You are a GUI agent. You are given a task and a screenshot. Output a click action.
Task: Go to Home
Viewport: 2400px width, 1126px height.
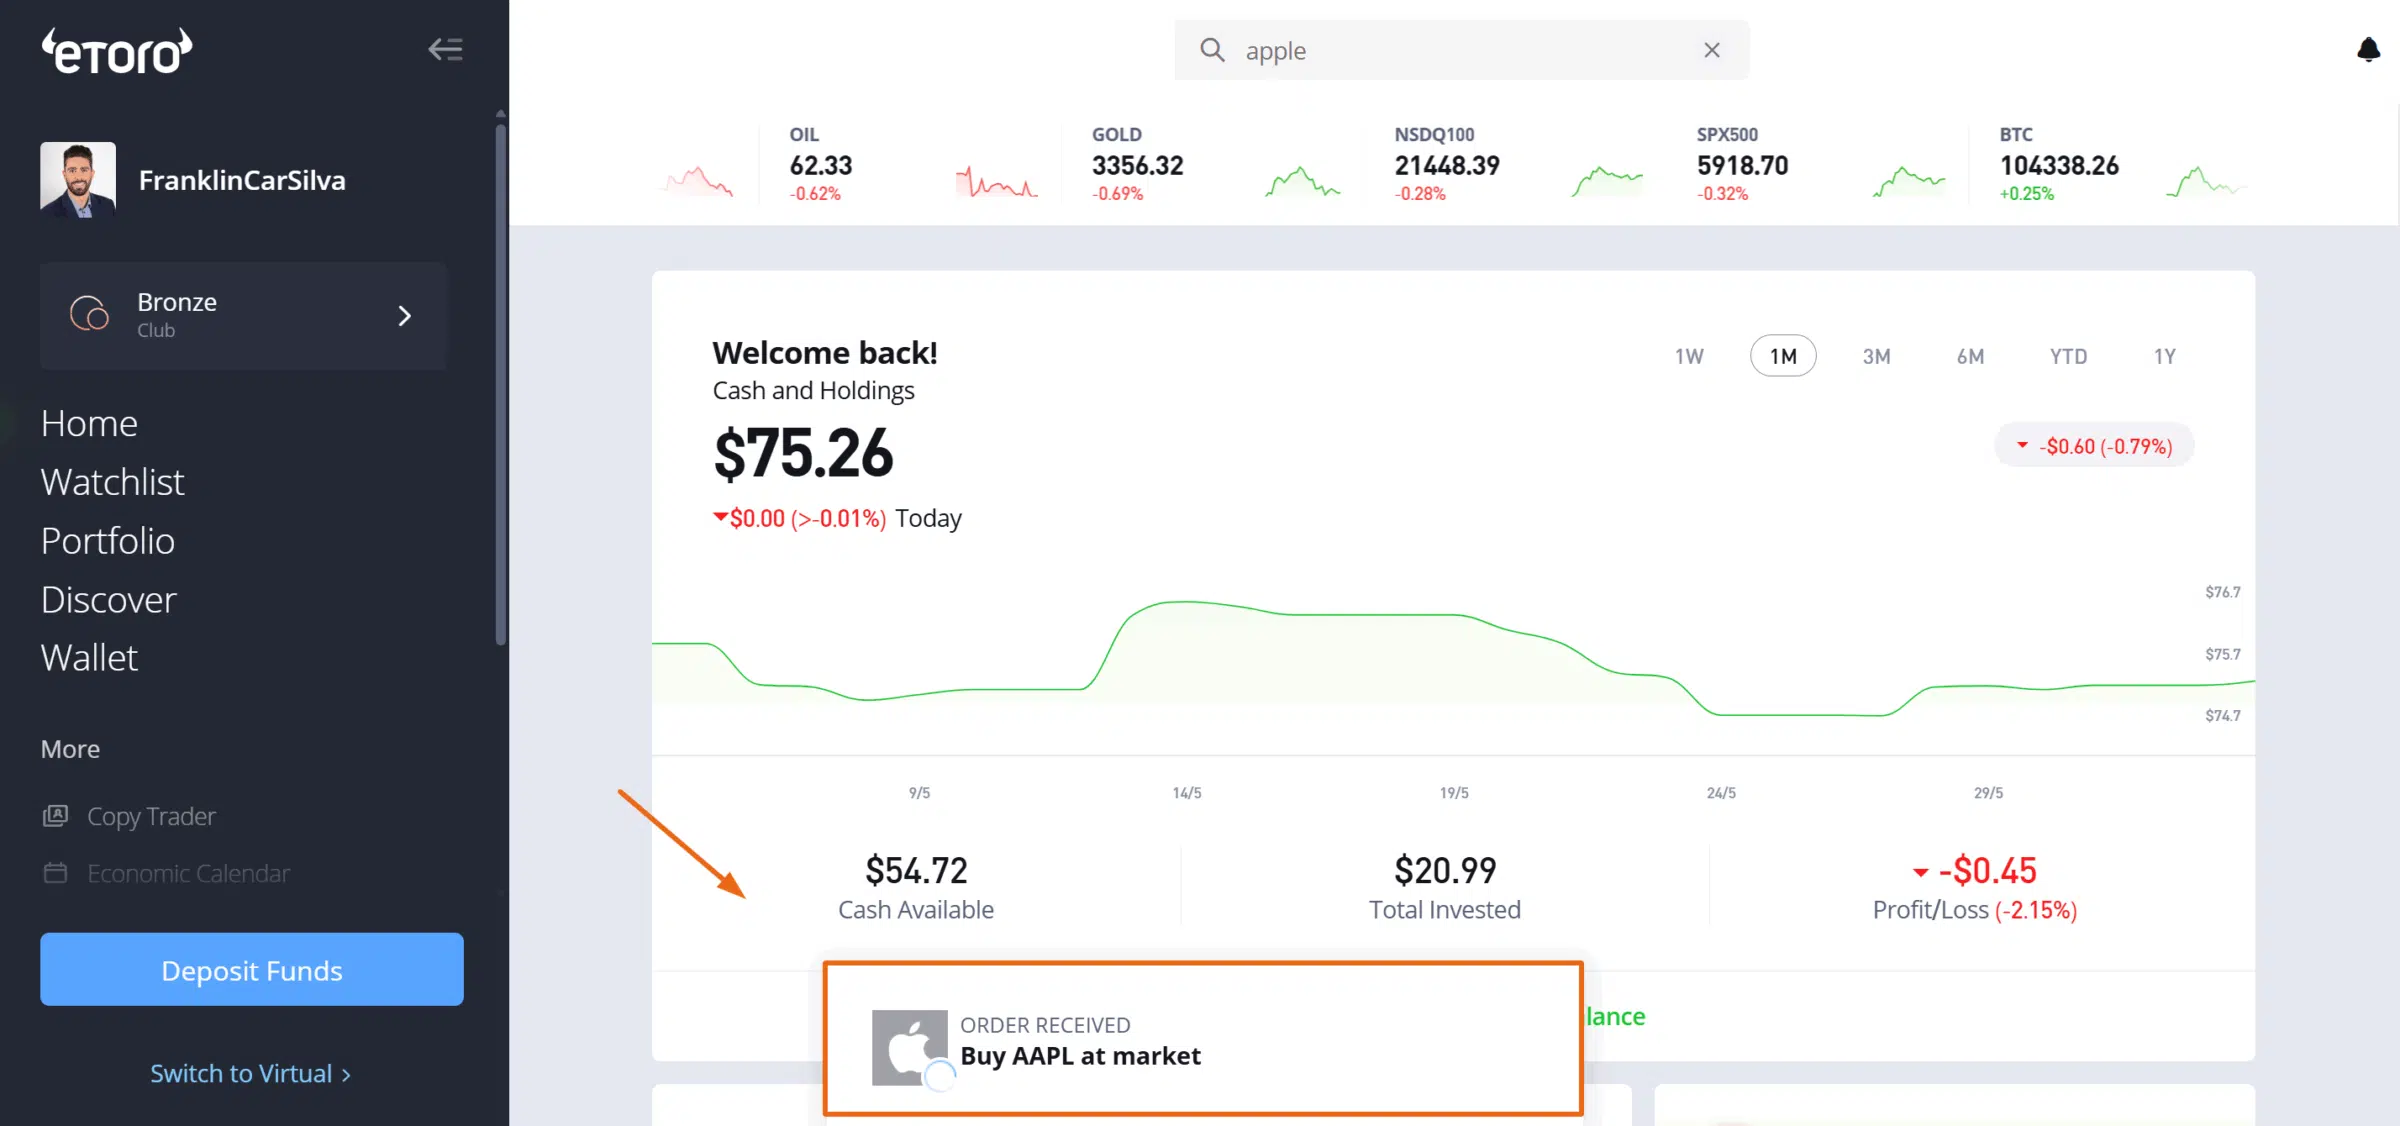[89, 423]
